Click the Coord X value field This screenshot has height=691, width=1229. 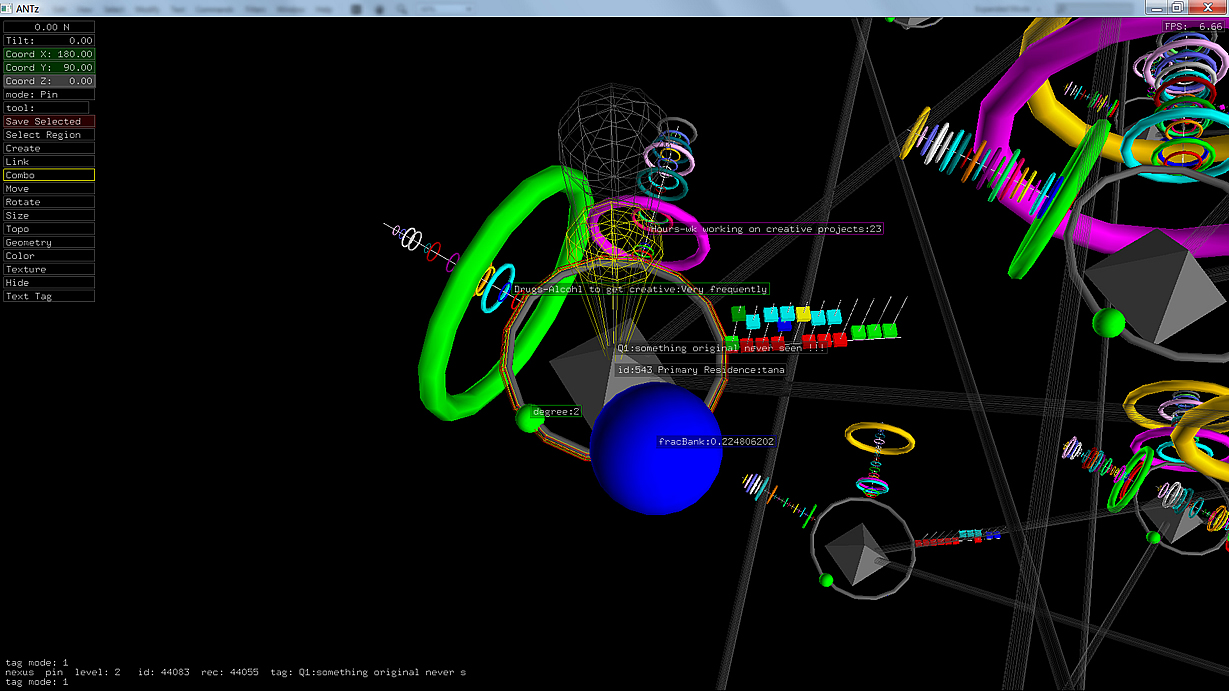coord(49,54)
